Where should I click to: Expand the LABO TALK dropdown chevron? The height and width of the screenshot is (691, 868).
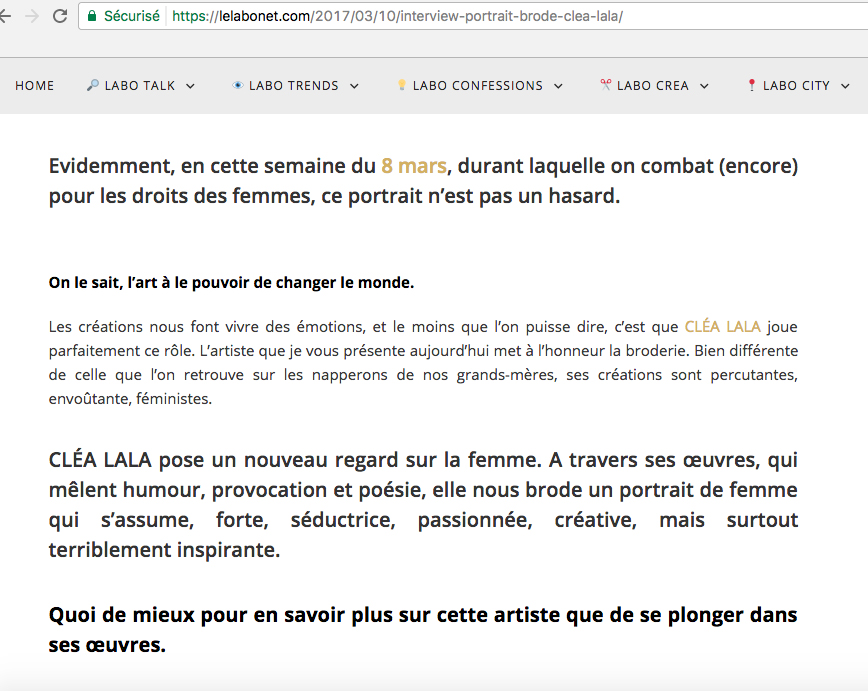190,86
